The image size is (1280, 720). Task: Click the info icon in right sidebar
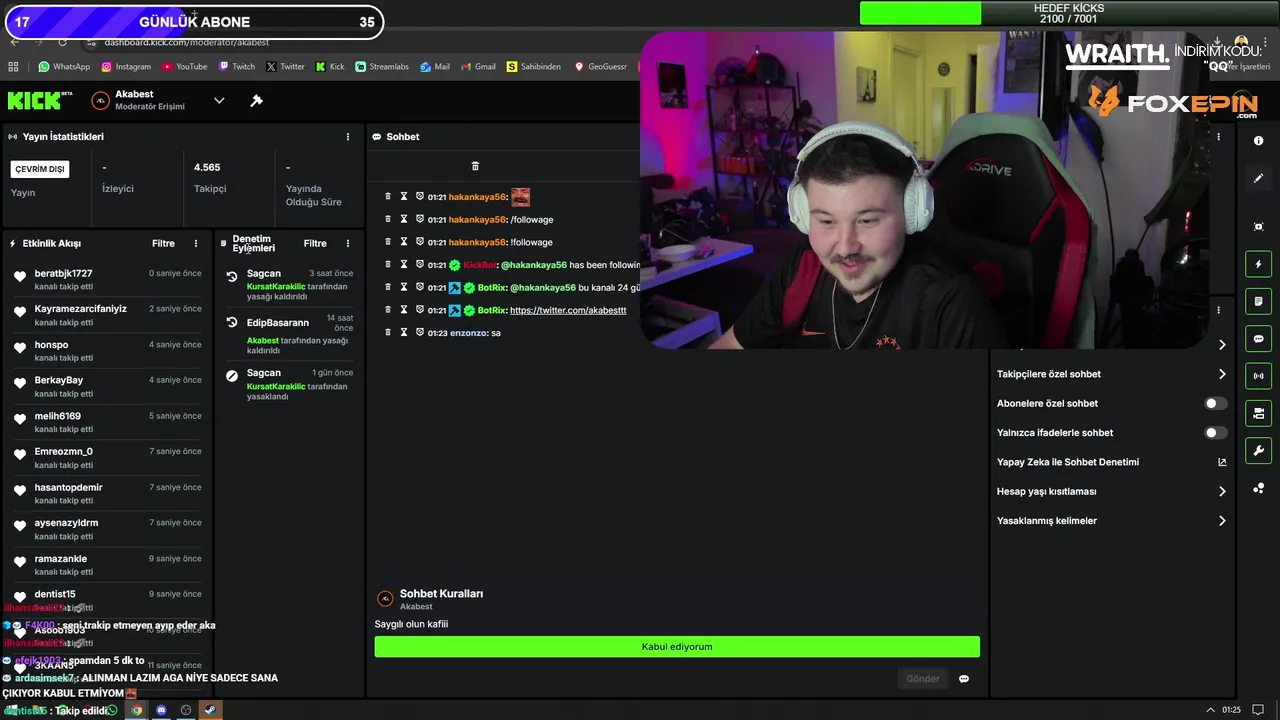(x=1258, y=141)
